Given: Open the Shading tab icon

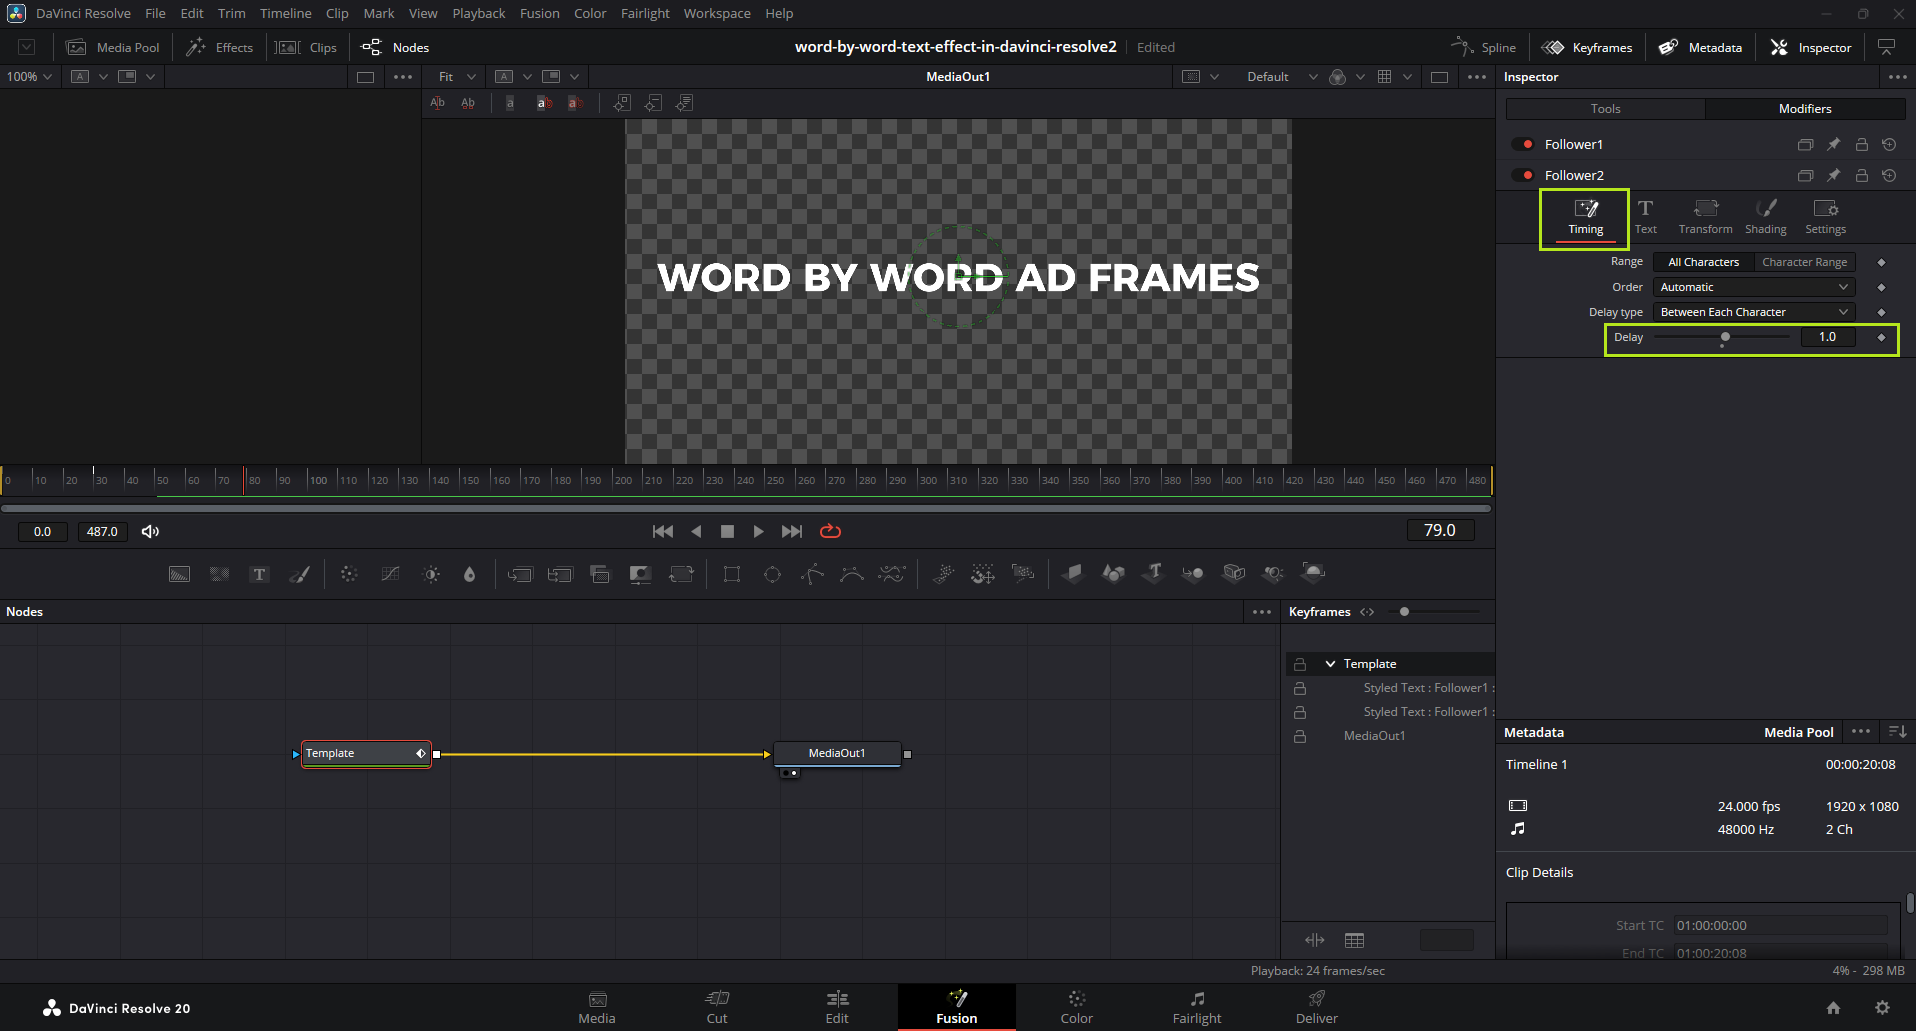Looking at the screenshot, I should [1765, 216].
